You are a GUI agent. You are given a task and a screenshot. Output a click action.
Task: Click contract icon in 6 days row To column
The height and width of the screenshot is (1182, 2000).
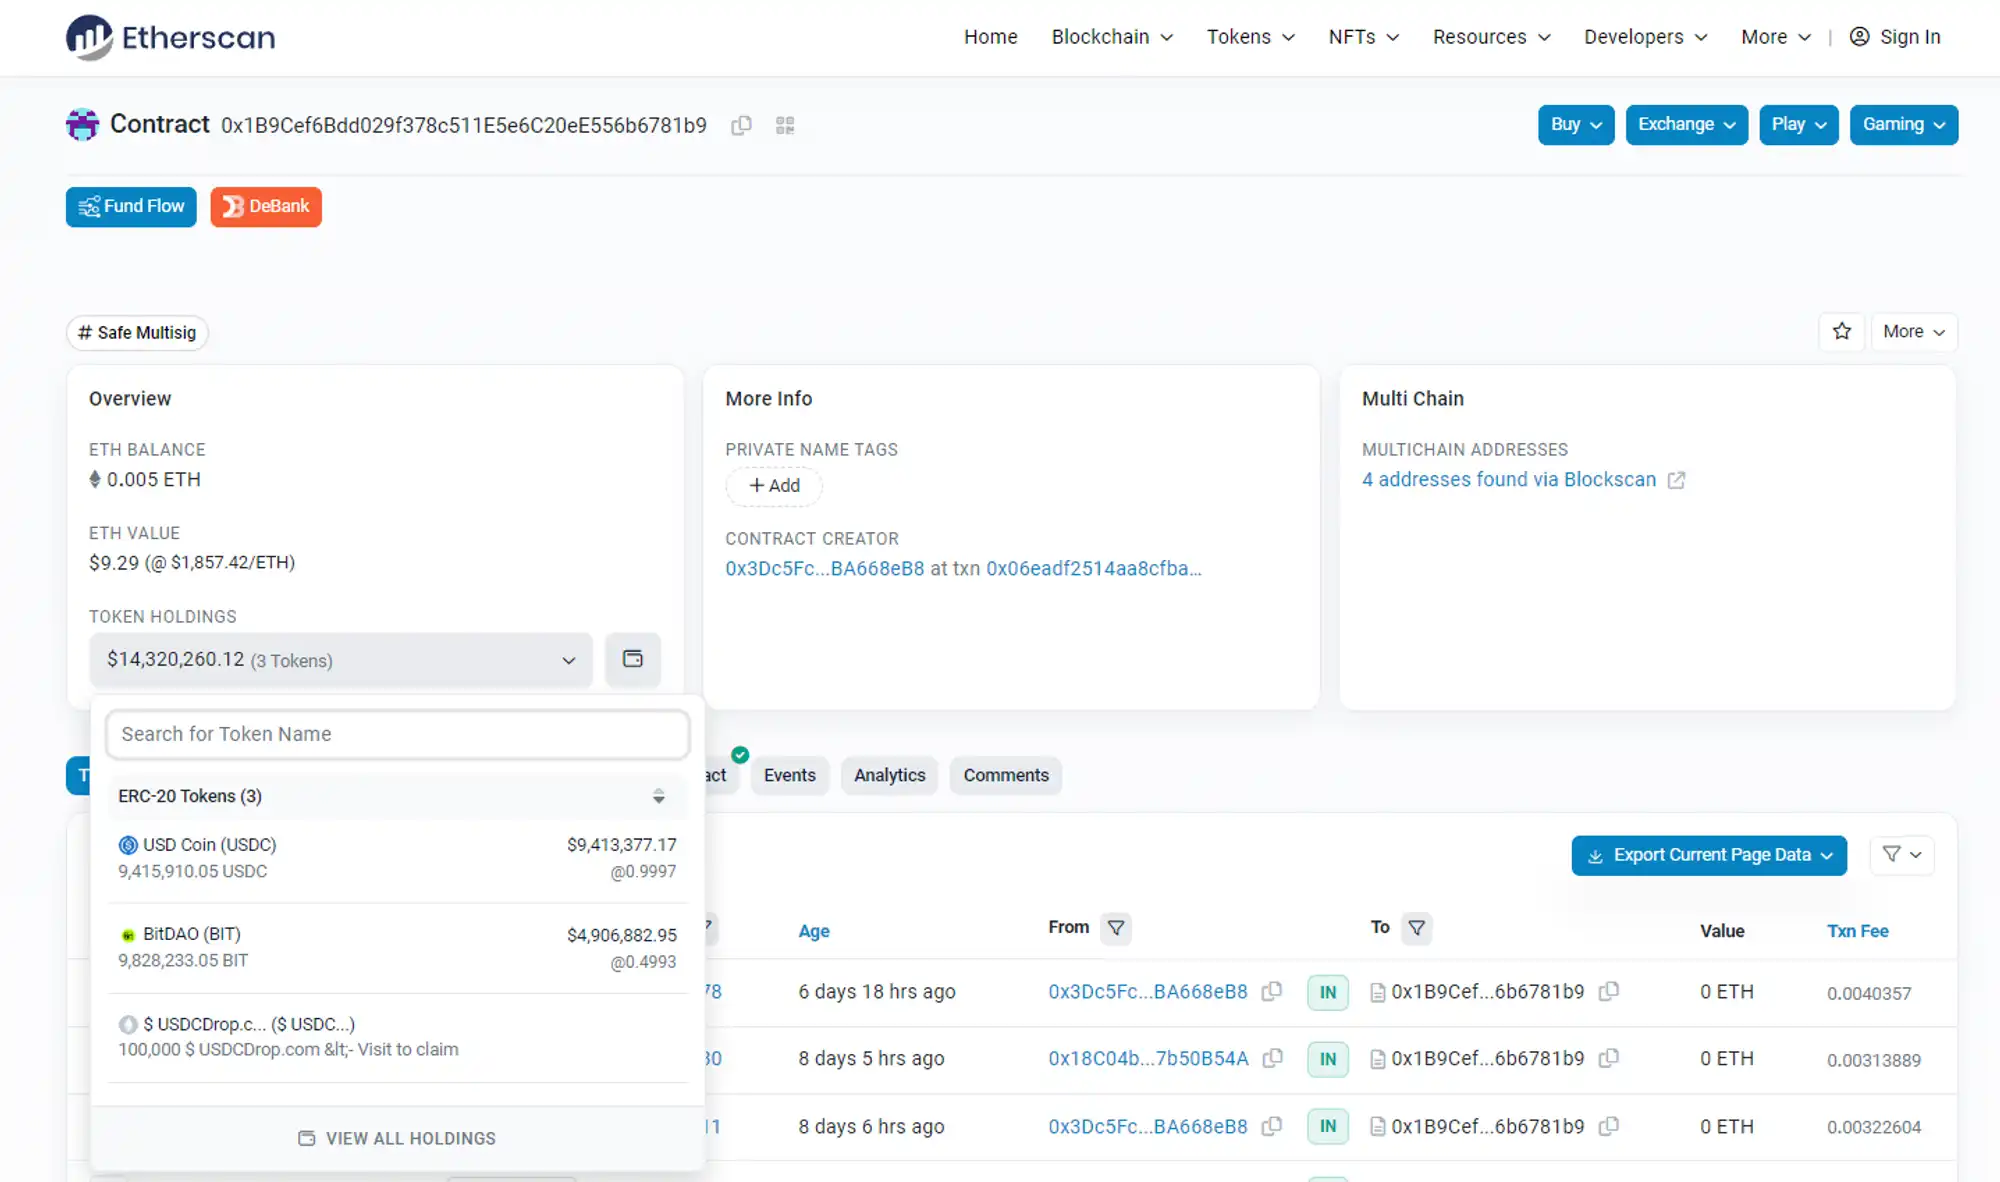(1377, 992)
